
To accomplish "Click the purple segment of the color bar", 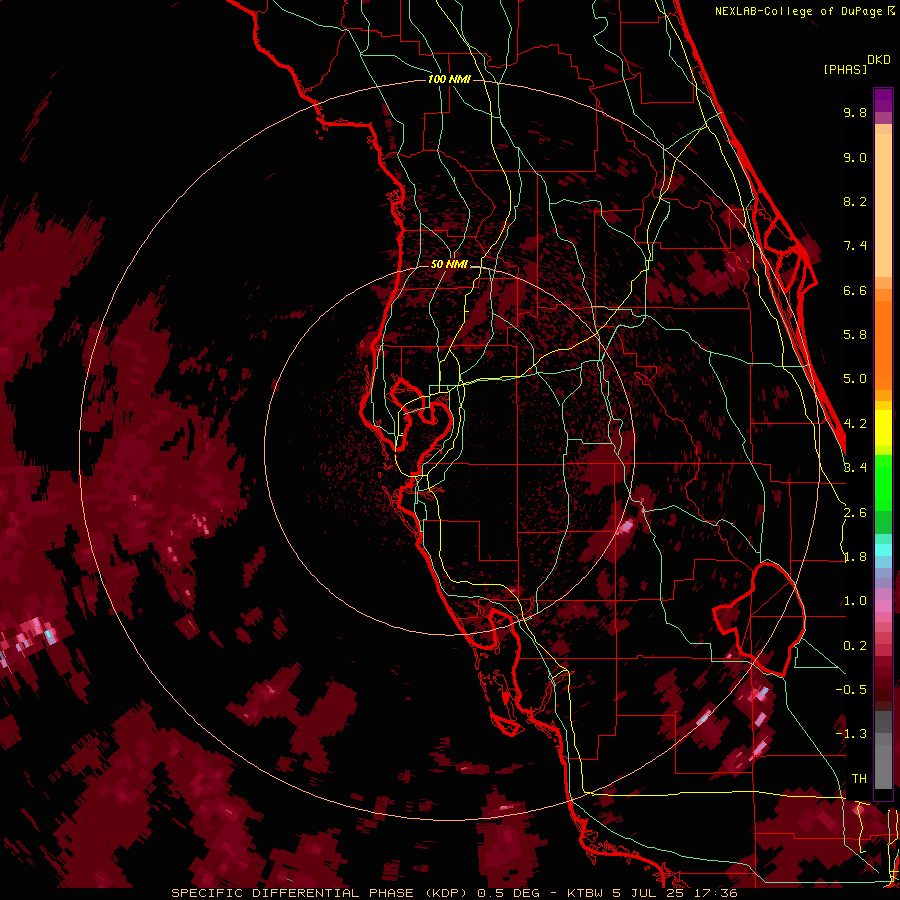I will pos(883,101).
